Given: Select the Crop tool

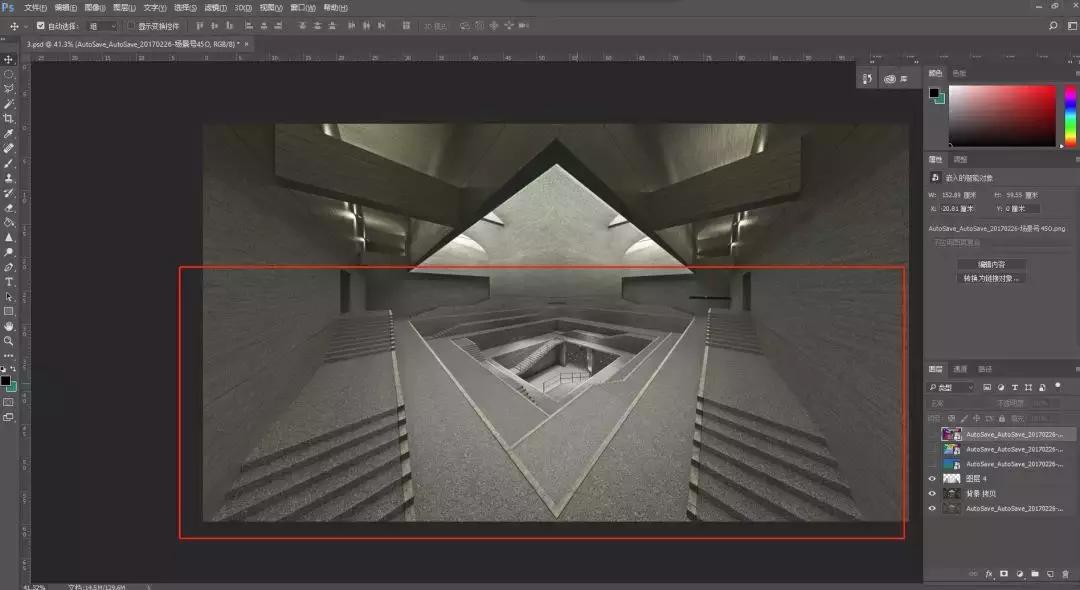Looking at the screenshot, I should click(x=9, y=118).
